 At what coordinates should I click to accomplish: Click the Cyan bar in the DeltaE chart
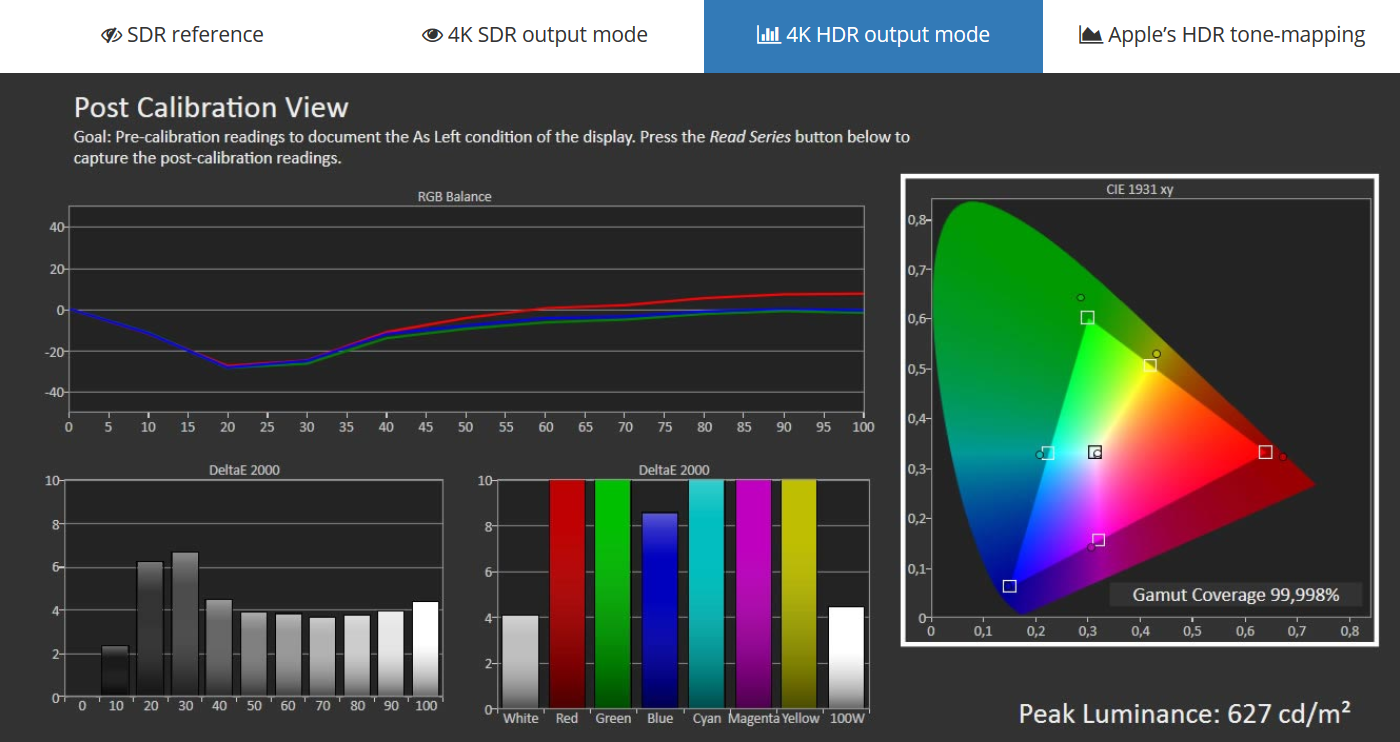[x=706, y=593]
